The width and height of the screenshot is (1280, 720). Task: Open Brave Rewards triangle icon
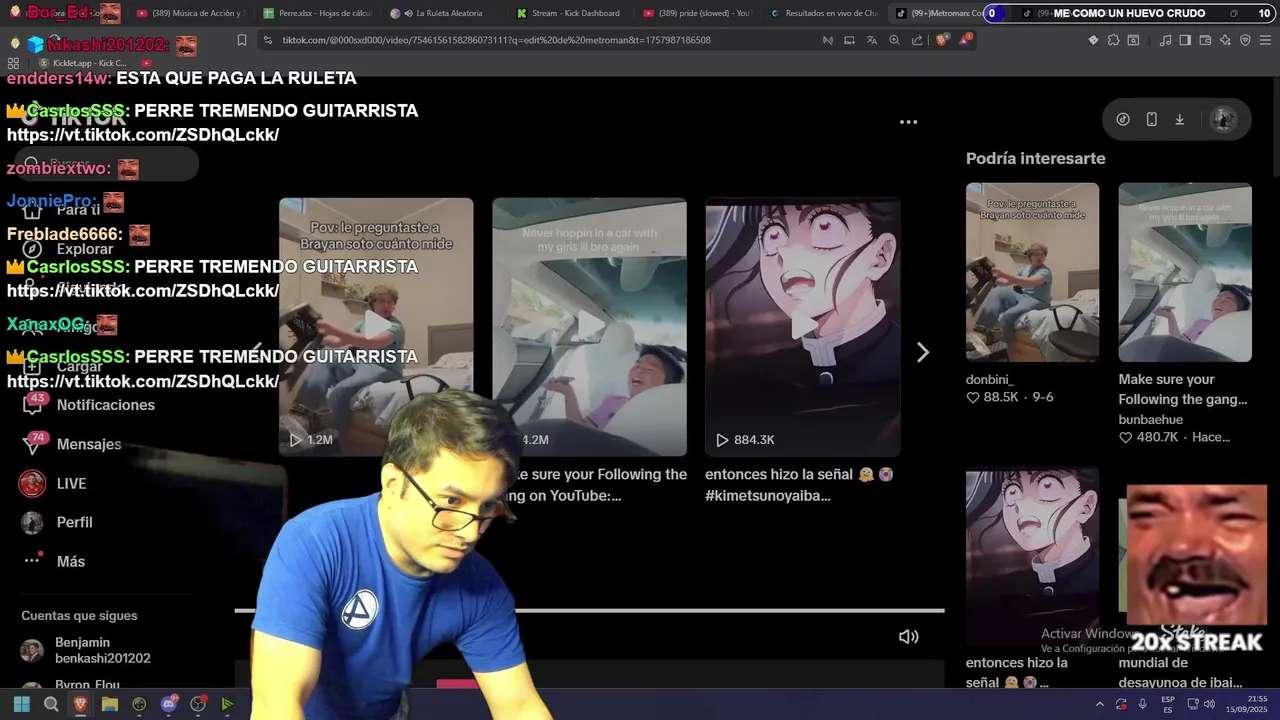click(x=965, y=40)
